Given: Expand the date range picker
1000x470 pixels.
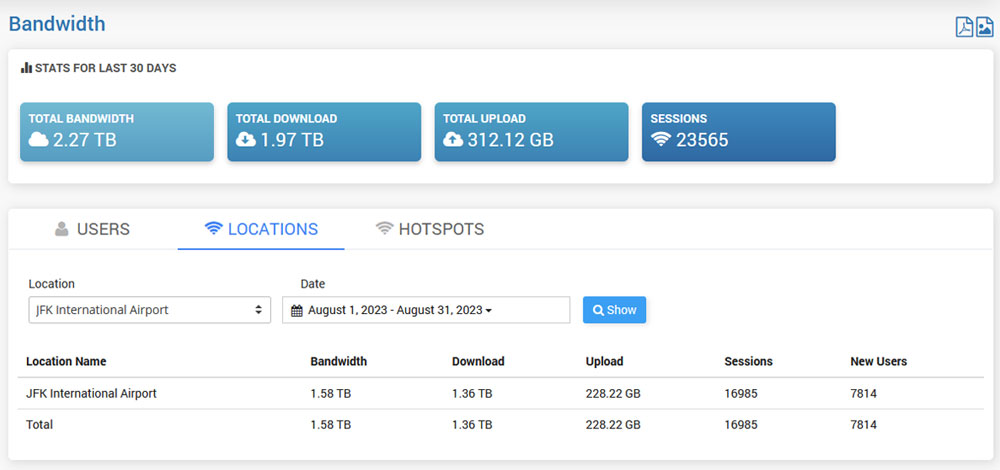Looking at the screenshot, I should pos(426,310).
